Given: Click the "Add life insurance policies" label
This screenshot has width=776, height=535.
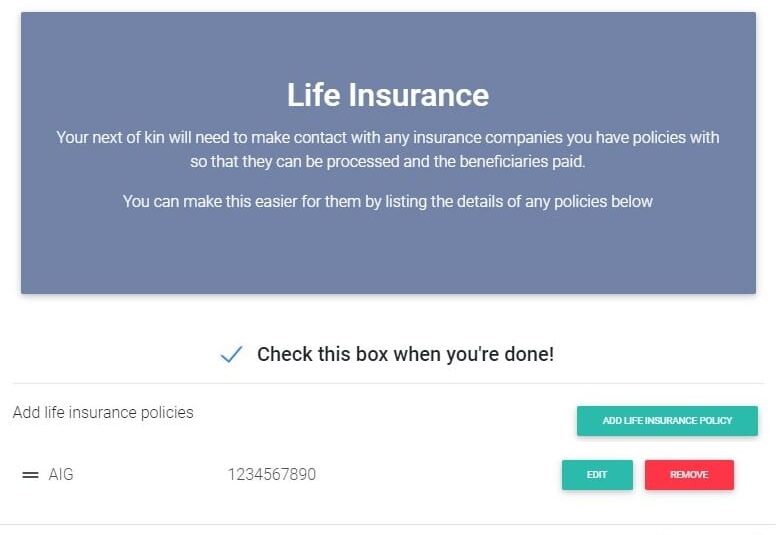Looking at the screenshot, I should (103, 412).
